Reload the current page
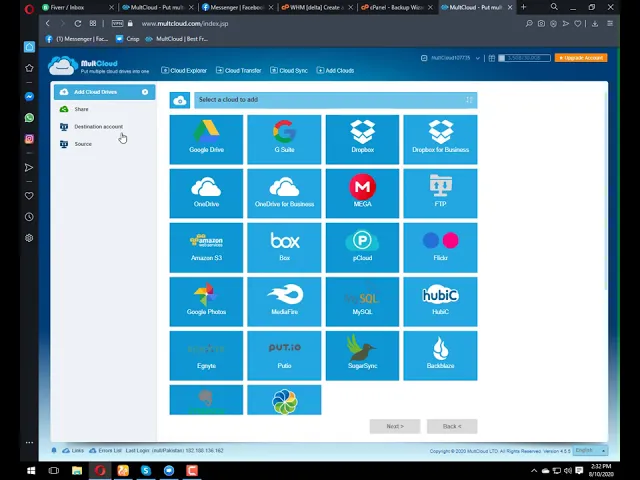The image size is (640, 480). click(x=78, y=24)
